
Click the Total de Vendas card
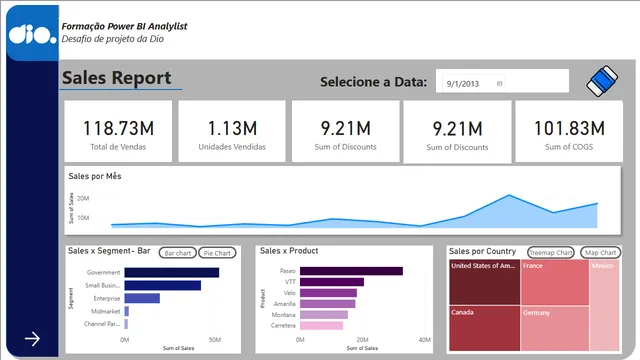tap(118, 131)
